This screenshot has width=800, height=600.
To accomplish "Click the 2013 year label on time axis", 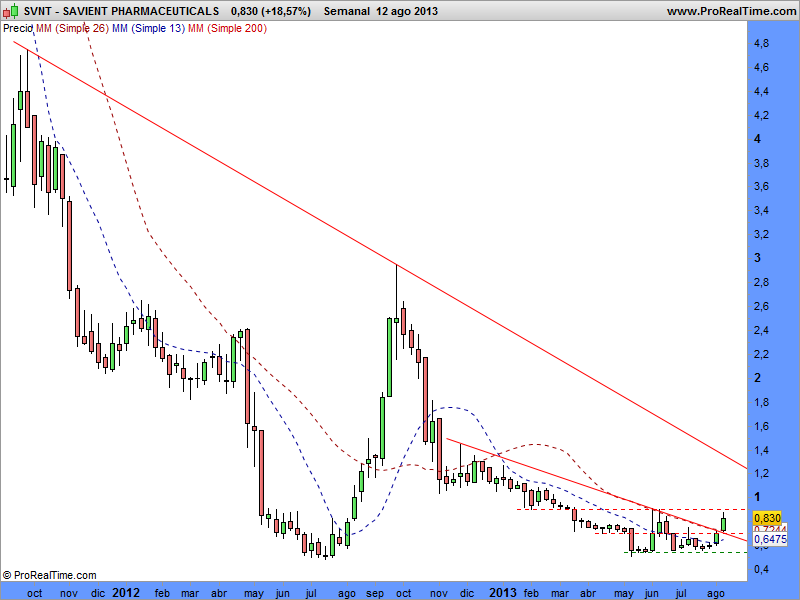I will click(x=503, y=592).
